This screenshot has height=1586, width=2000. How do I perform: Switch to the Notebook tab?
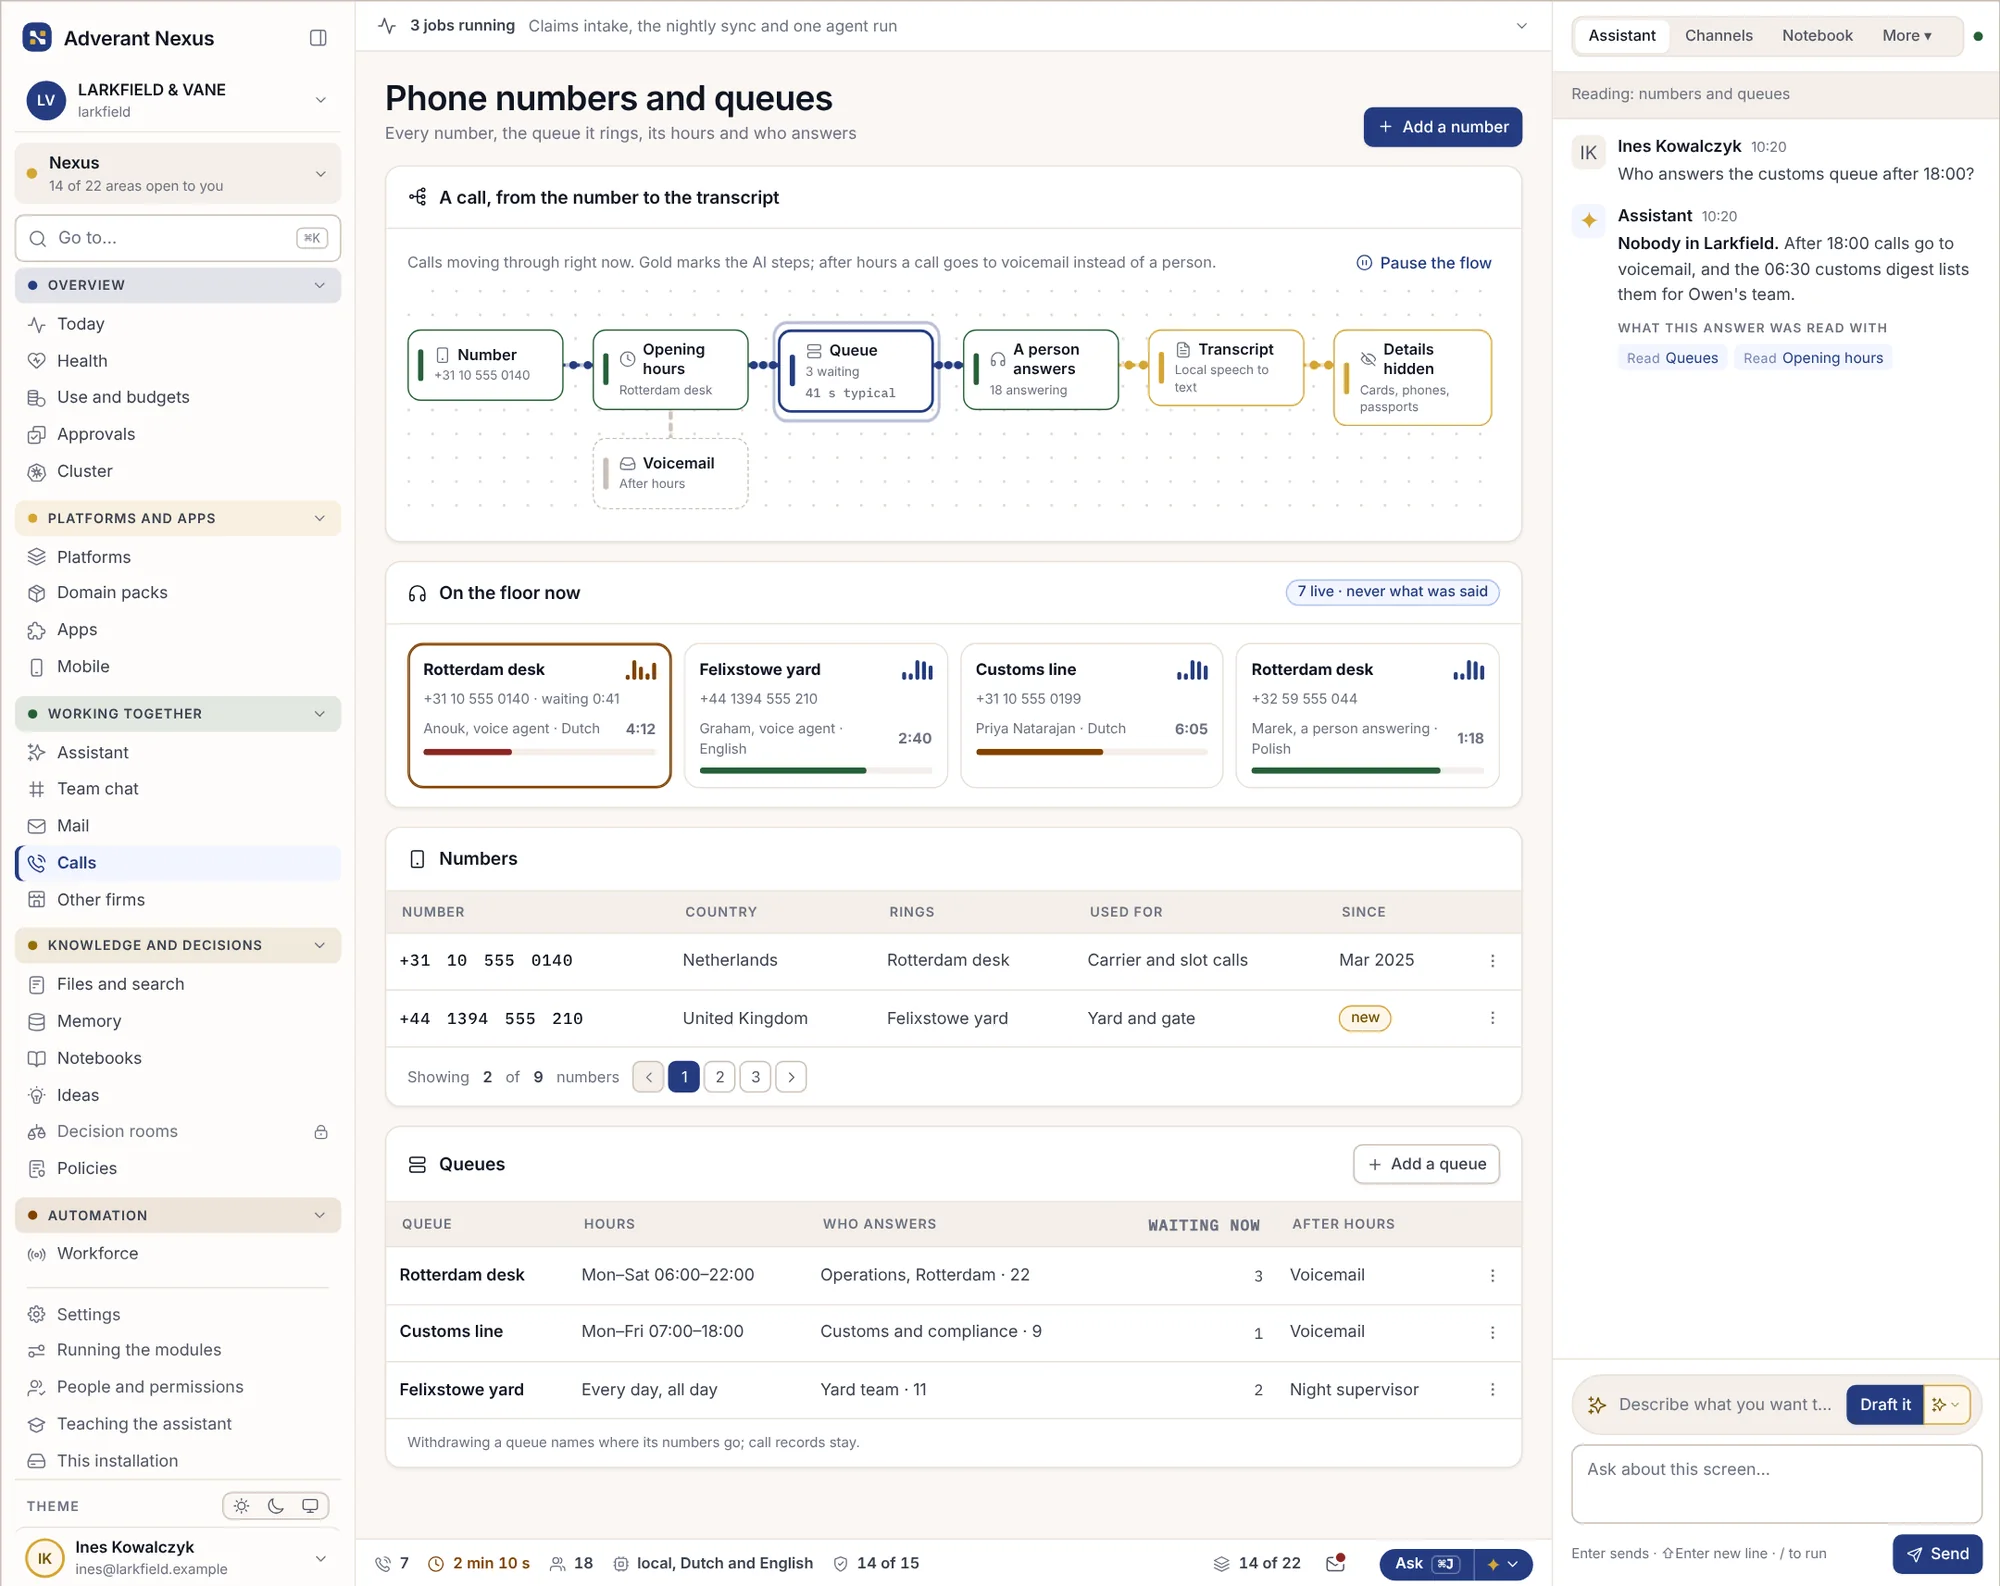(1817, 36)
